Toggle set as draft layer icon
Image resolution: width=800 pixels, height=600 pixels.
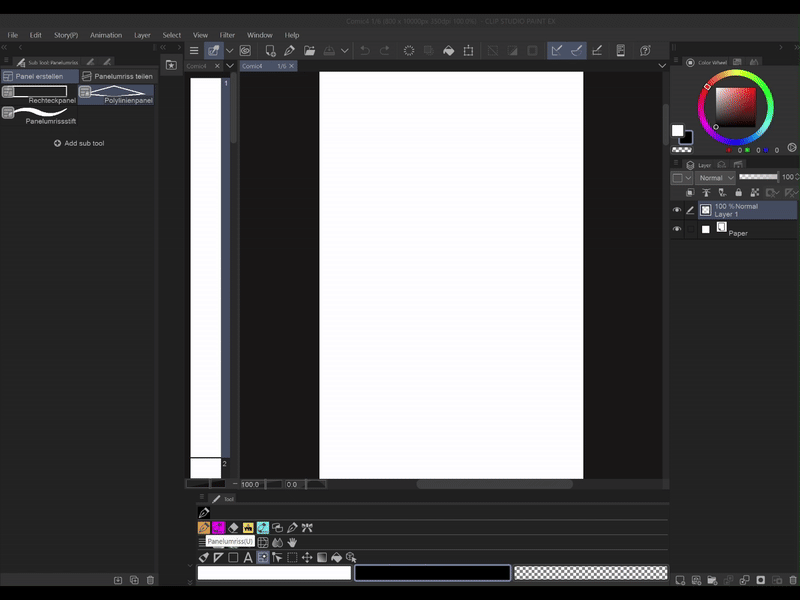click(x=722, y=192)
